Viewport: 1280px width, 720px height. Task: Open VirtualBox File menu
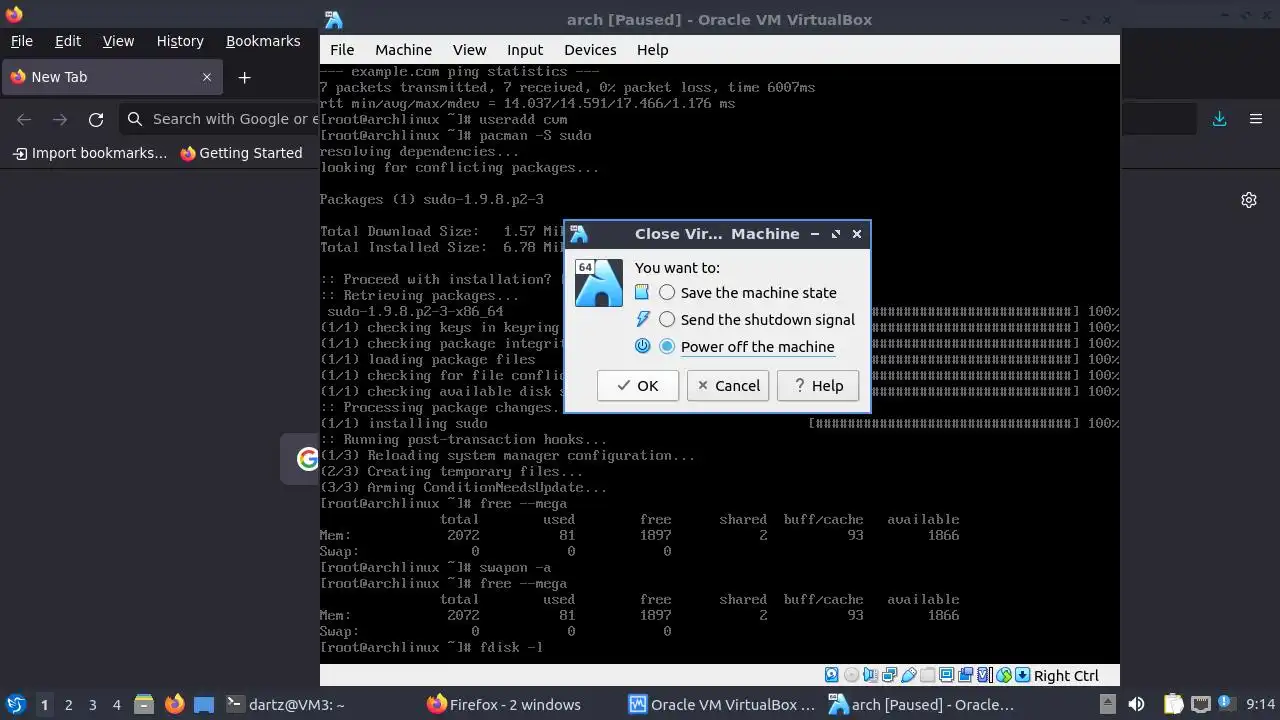[x=342, y=50]
